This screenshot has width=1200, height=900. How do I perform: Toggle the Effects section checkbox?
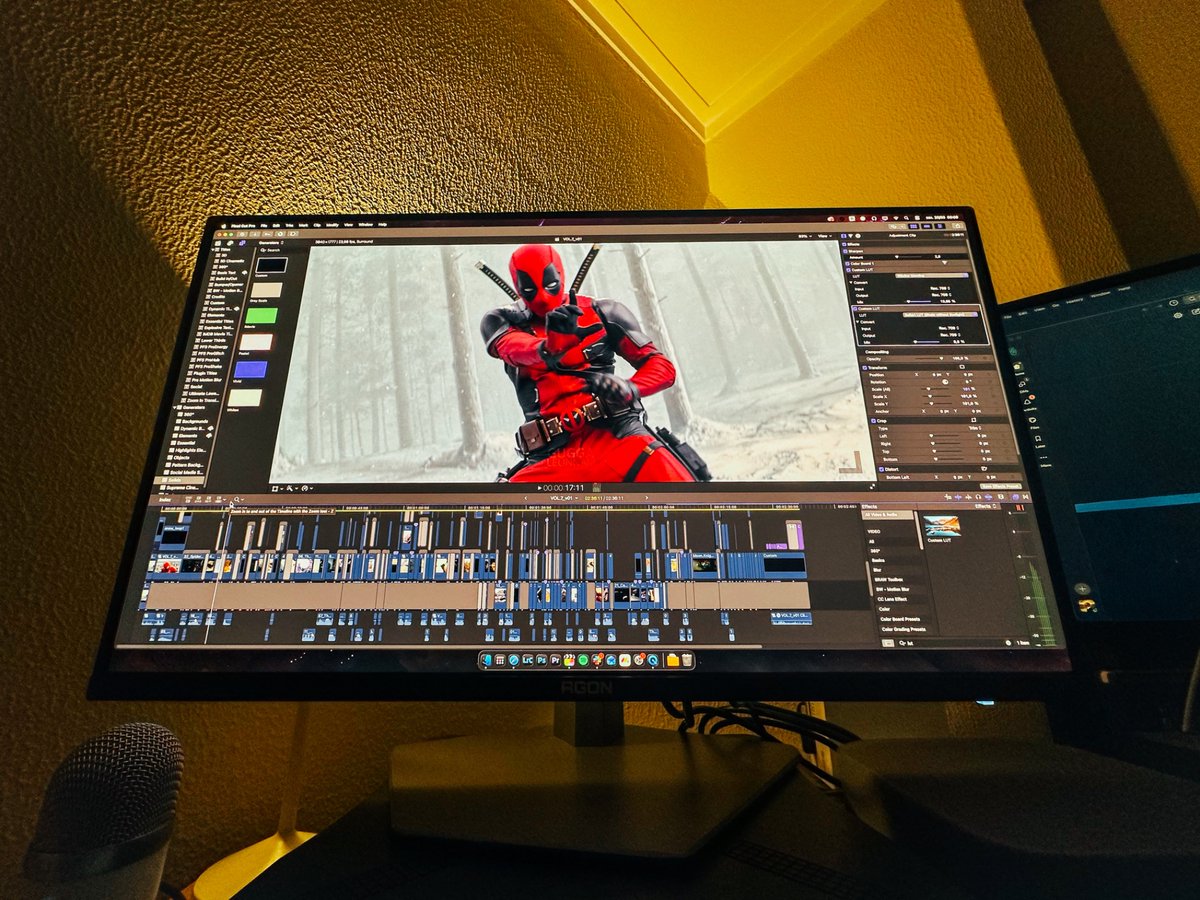point(844,244)
